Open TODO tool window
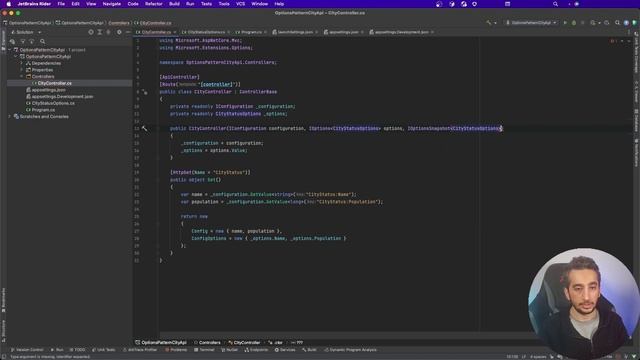 point(78,350)
